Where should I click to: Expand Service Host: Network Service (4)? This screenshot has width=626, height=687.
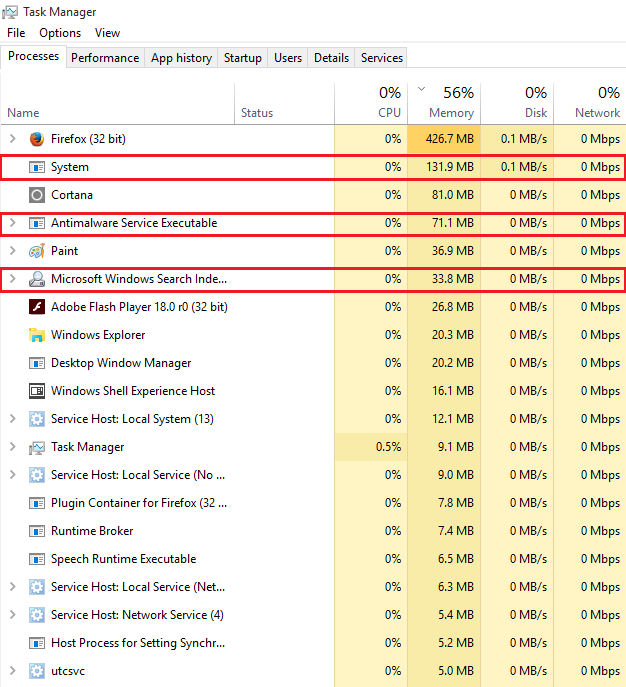(x=13, y=615)
